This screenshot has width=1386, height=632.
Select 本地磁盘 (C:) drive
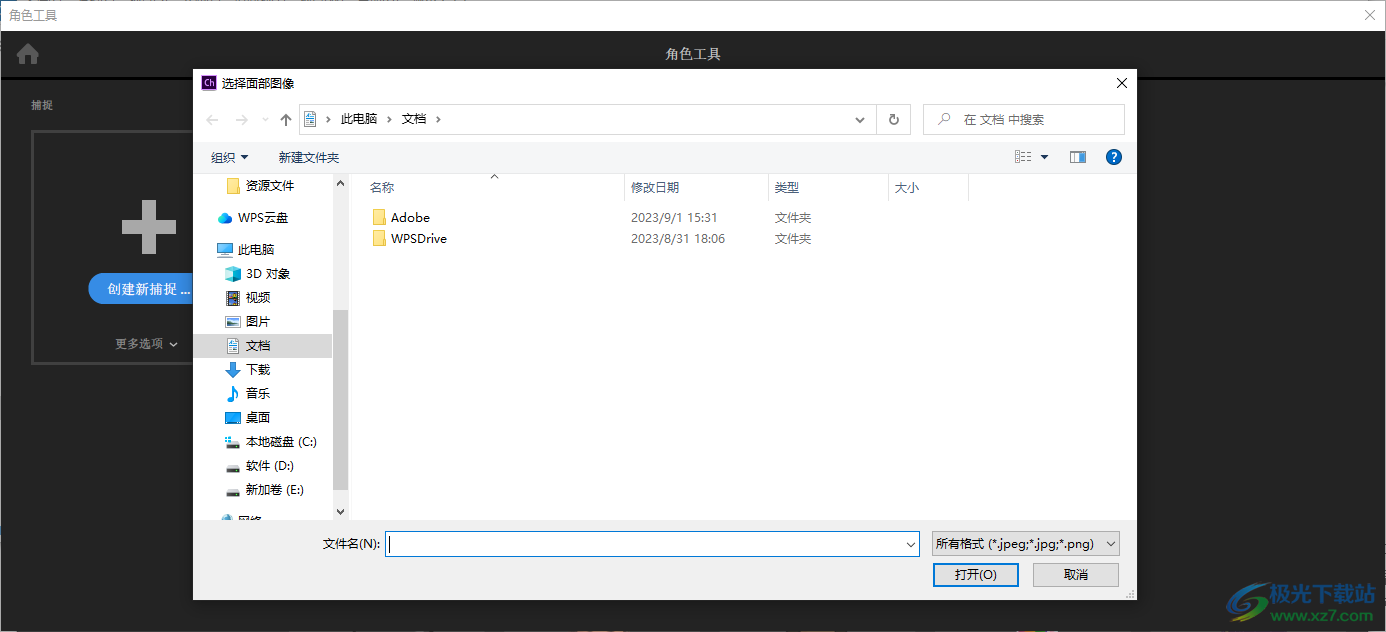point(281,442)
